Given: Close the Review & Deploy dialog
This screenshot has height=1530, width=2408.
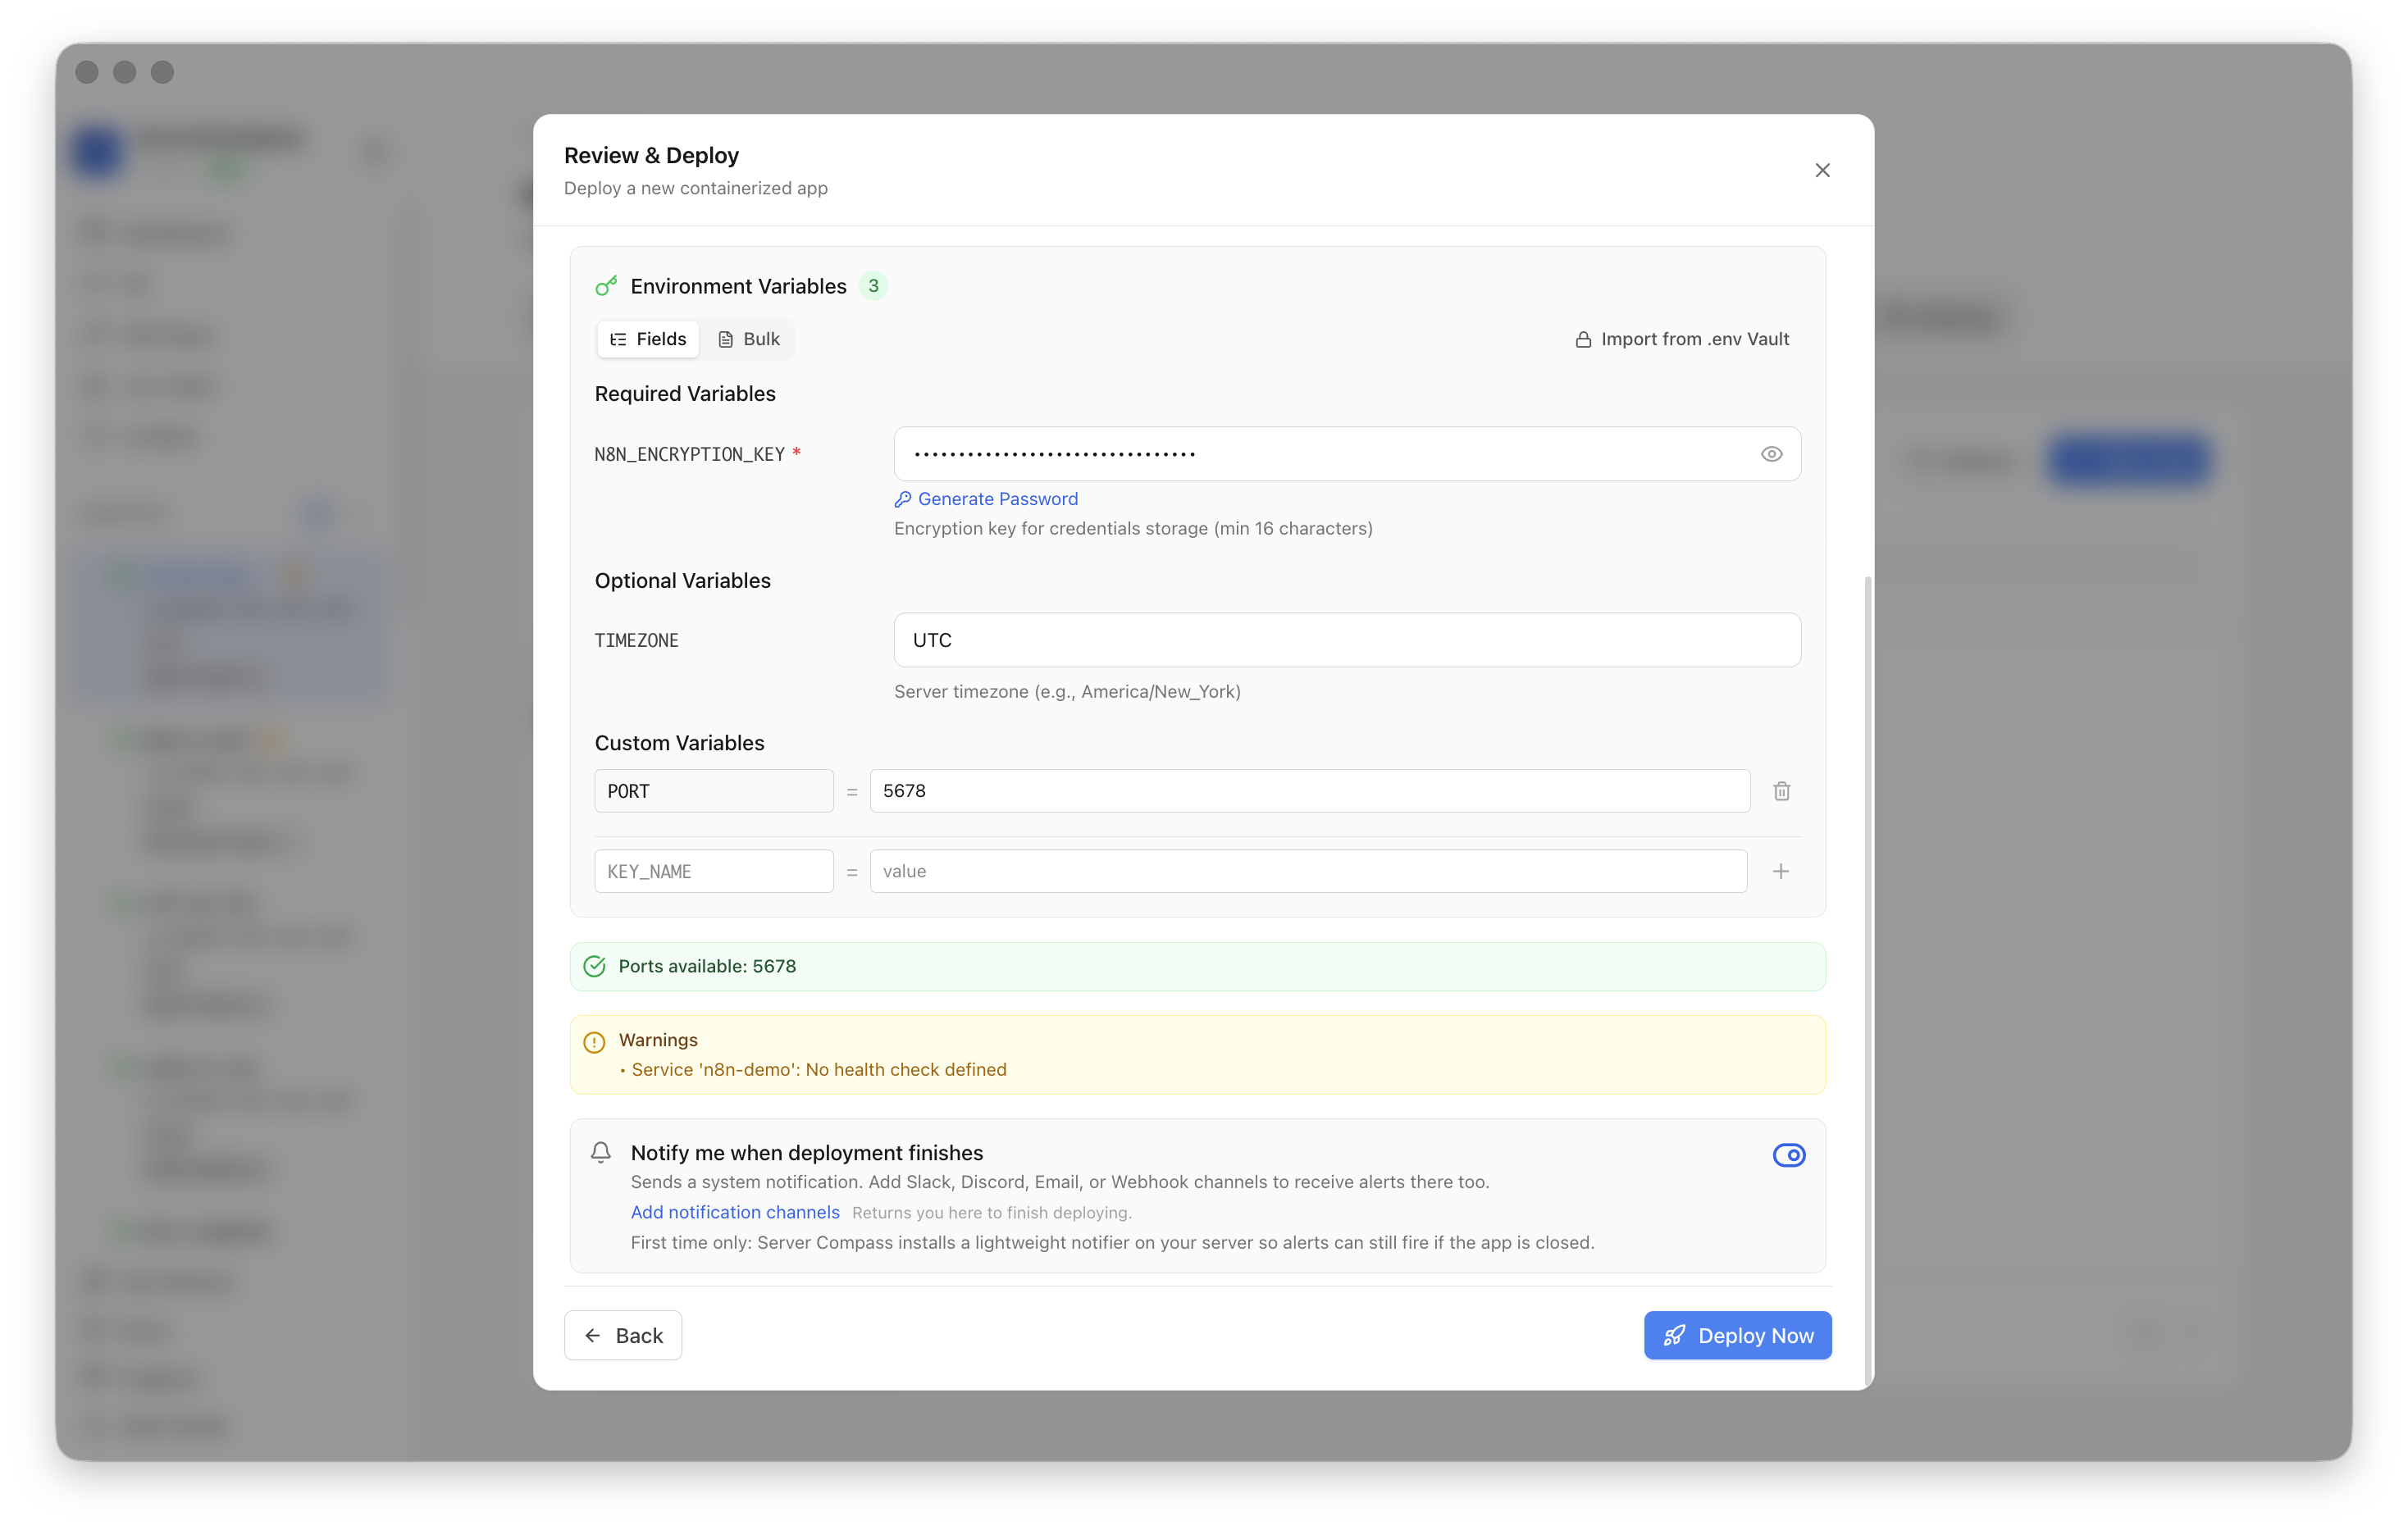Looking at the screenshot, I should click(1822, 170).
